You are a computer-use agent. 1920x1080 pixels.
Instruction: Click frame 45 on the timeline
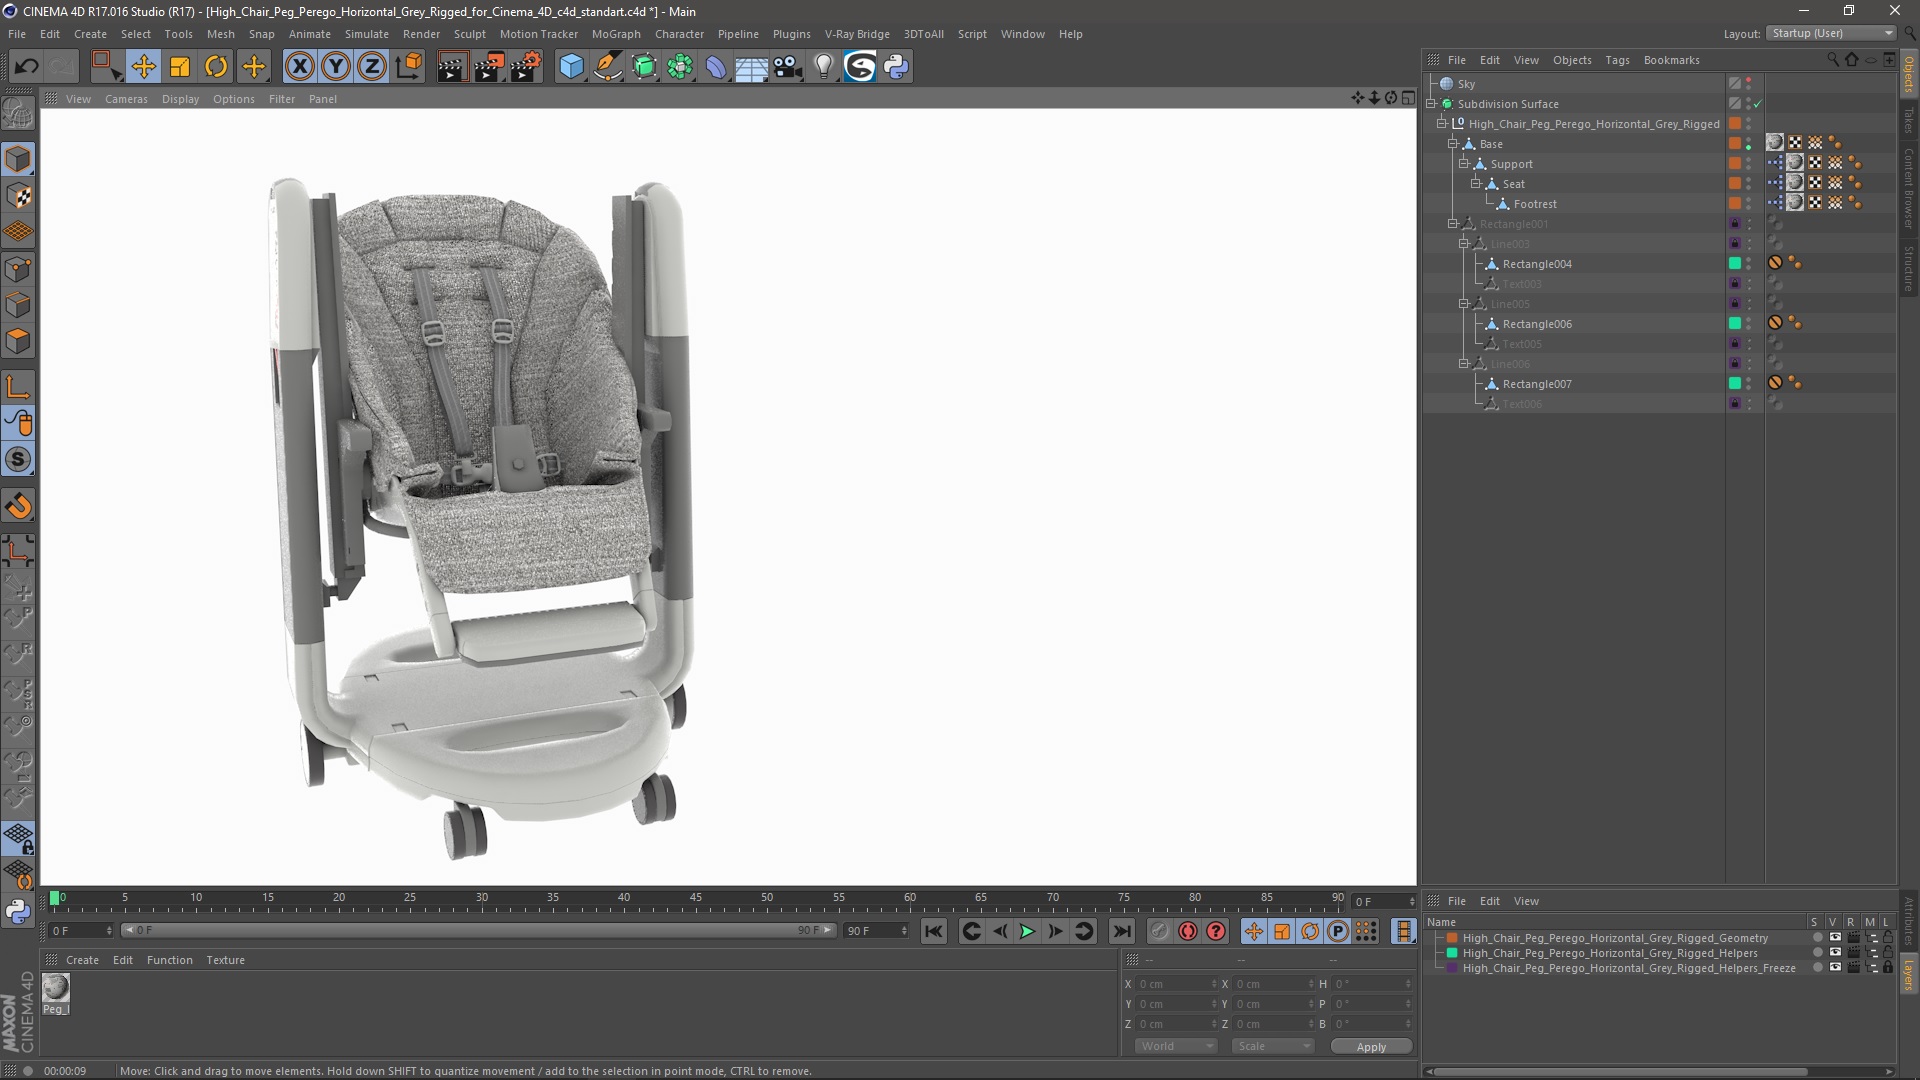[696, 899]
